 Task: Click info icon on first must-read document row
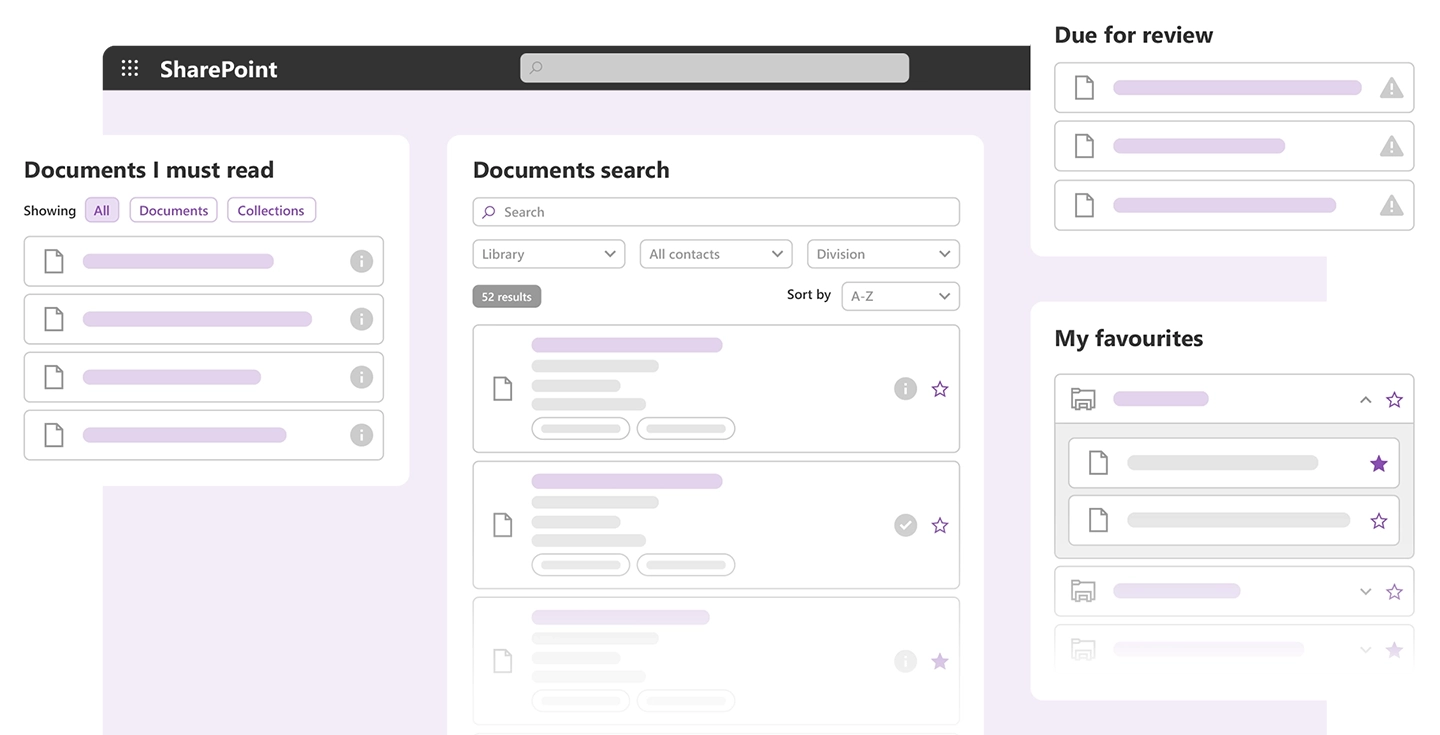(361, 261)
